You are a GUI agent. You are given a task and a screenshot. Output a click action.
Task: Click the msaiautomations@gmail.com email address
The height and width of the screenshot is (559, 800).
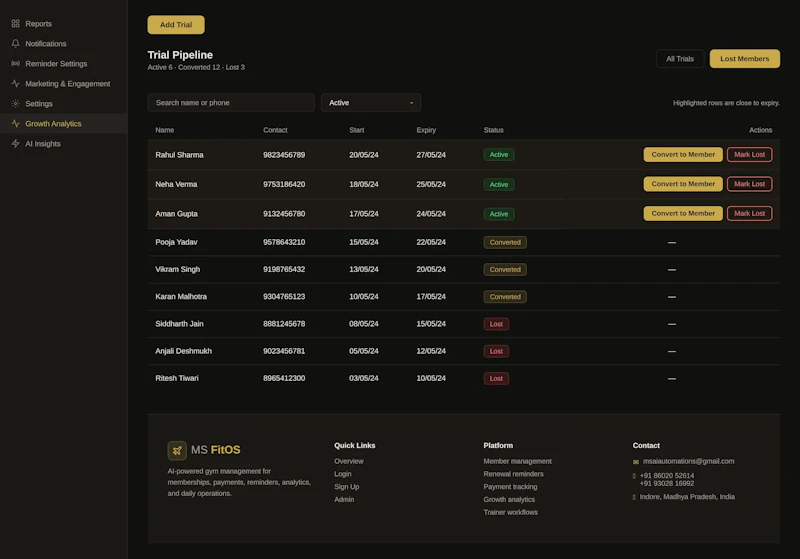688,461
